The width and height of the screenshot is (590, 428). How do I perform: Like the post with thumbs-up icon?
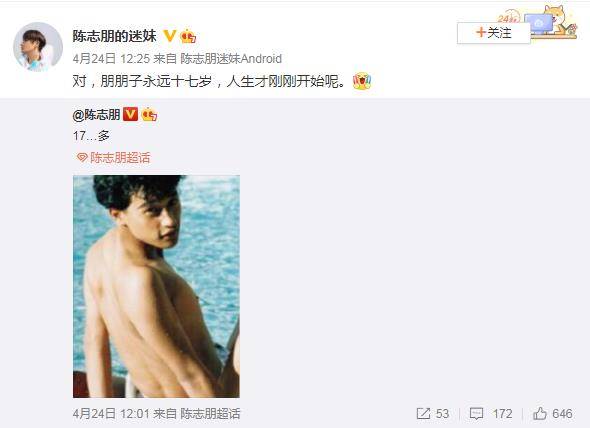[540, 413]
